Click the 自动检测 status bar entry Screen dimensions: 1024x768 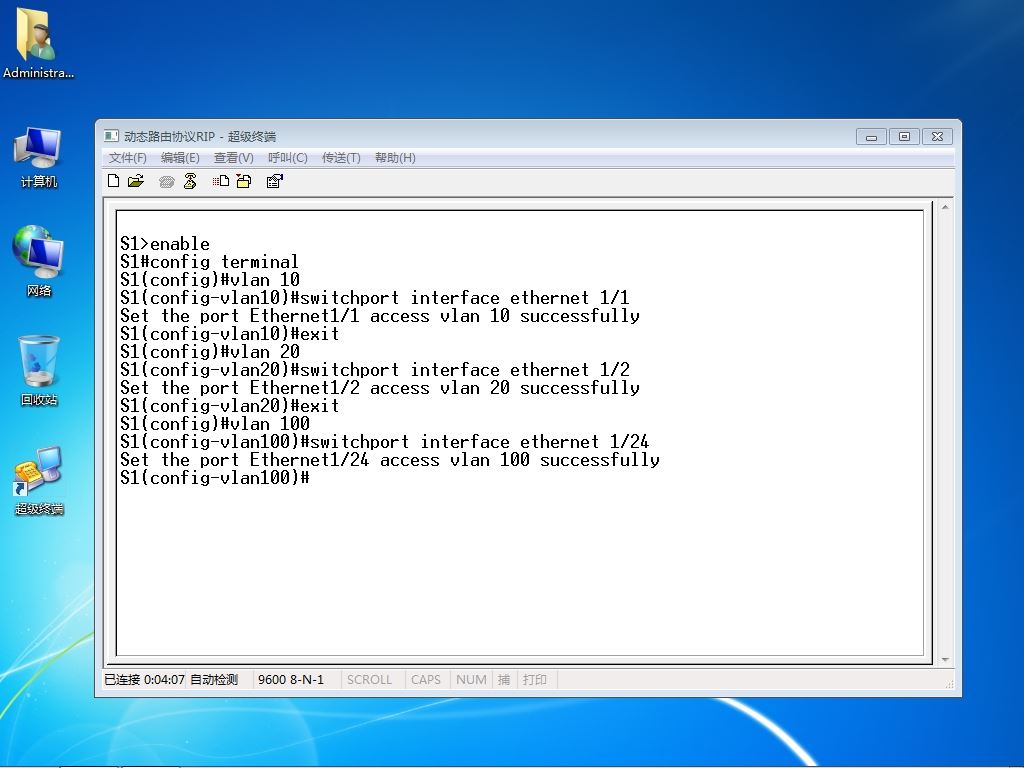pyautogui.click(x=214, y=679)
